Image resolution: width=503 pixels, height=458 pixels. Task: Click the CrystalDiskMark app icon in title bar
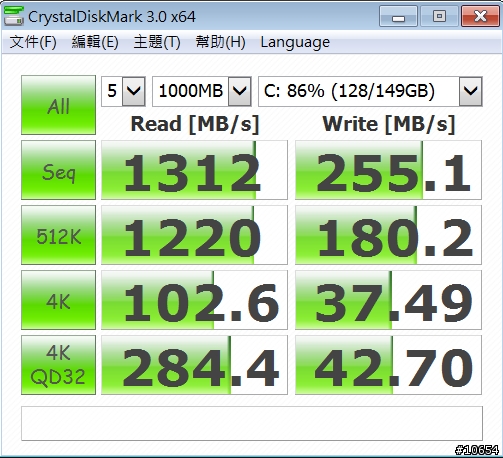14,16
